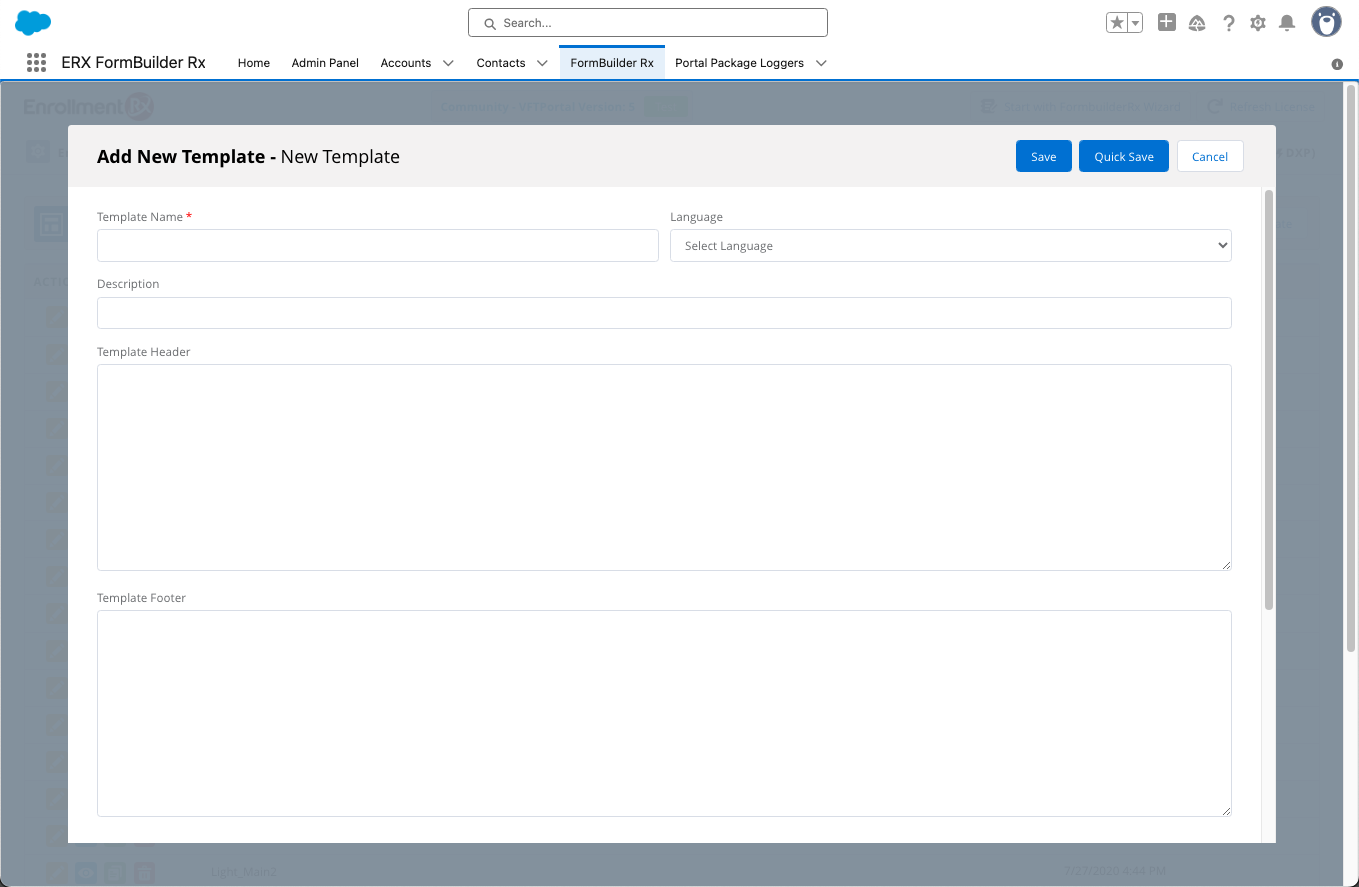Go to the Home tab
Viewport: 1359px width, 887px height.
click(254, 63)
